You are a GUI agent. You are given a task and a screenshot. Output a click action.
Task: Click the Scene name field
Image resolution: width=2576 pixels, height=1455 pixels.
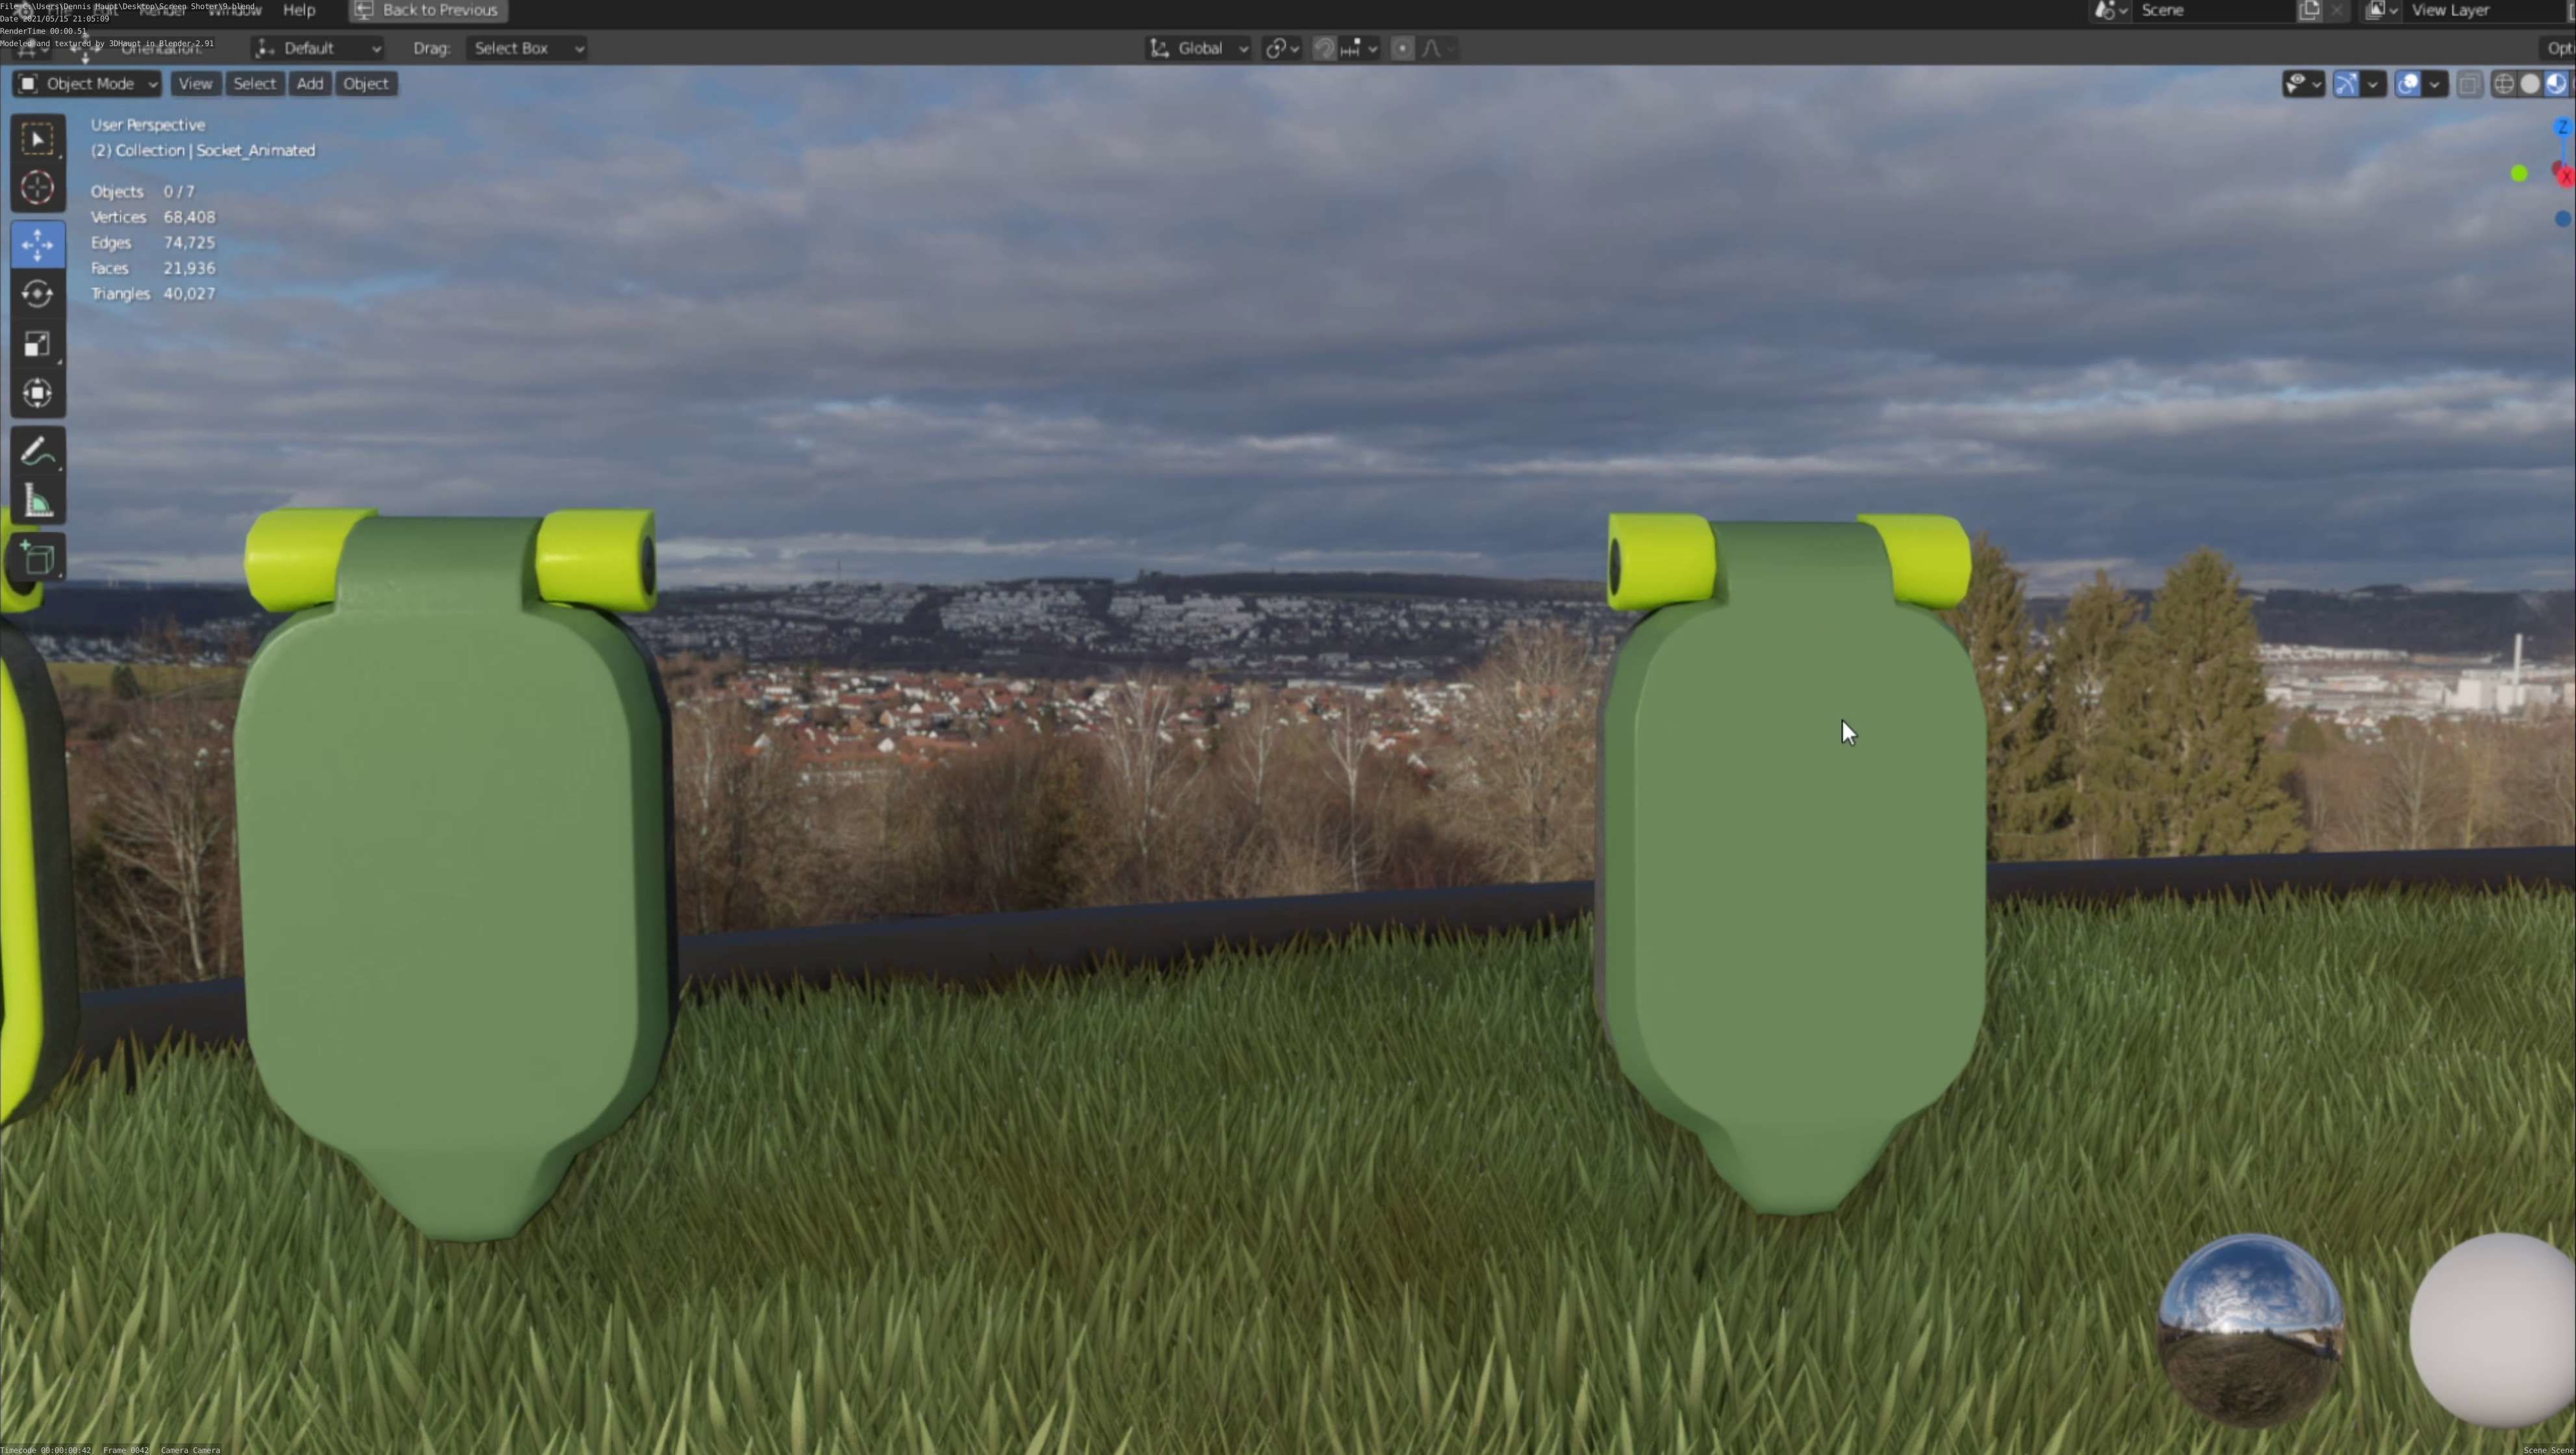(x=2215, y=10)
